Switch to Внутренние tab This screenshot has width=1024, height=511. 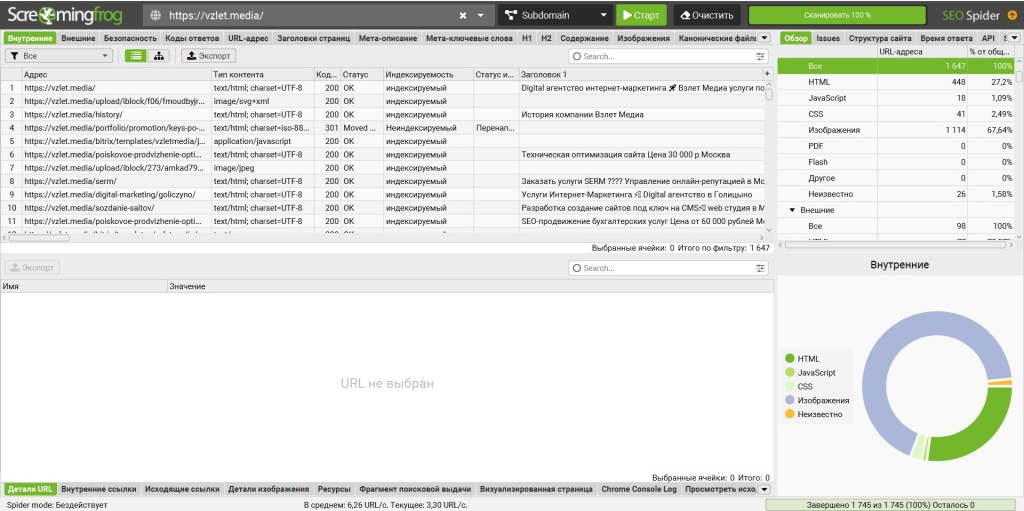tap(29, 39)
